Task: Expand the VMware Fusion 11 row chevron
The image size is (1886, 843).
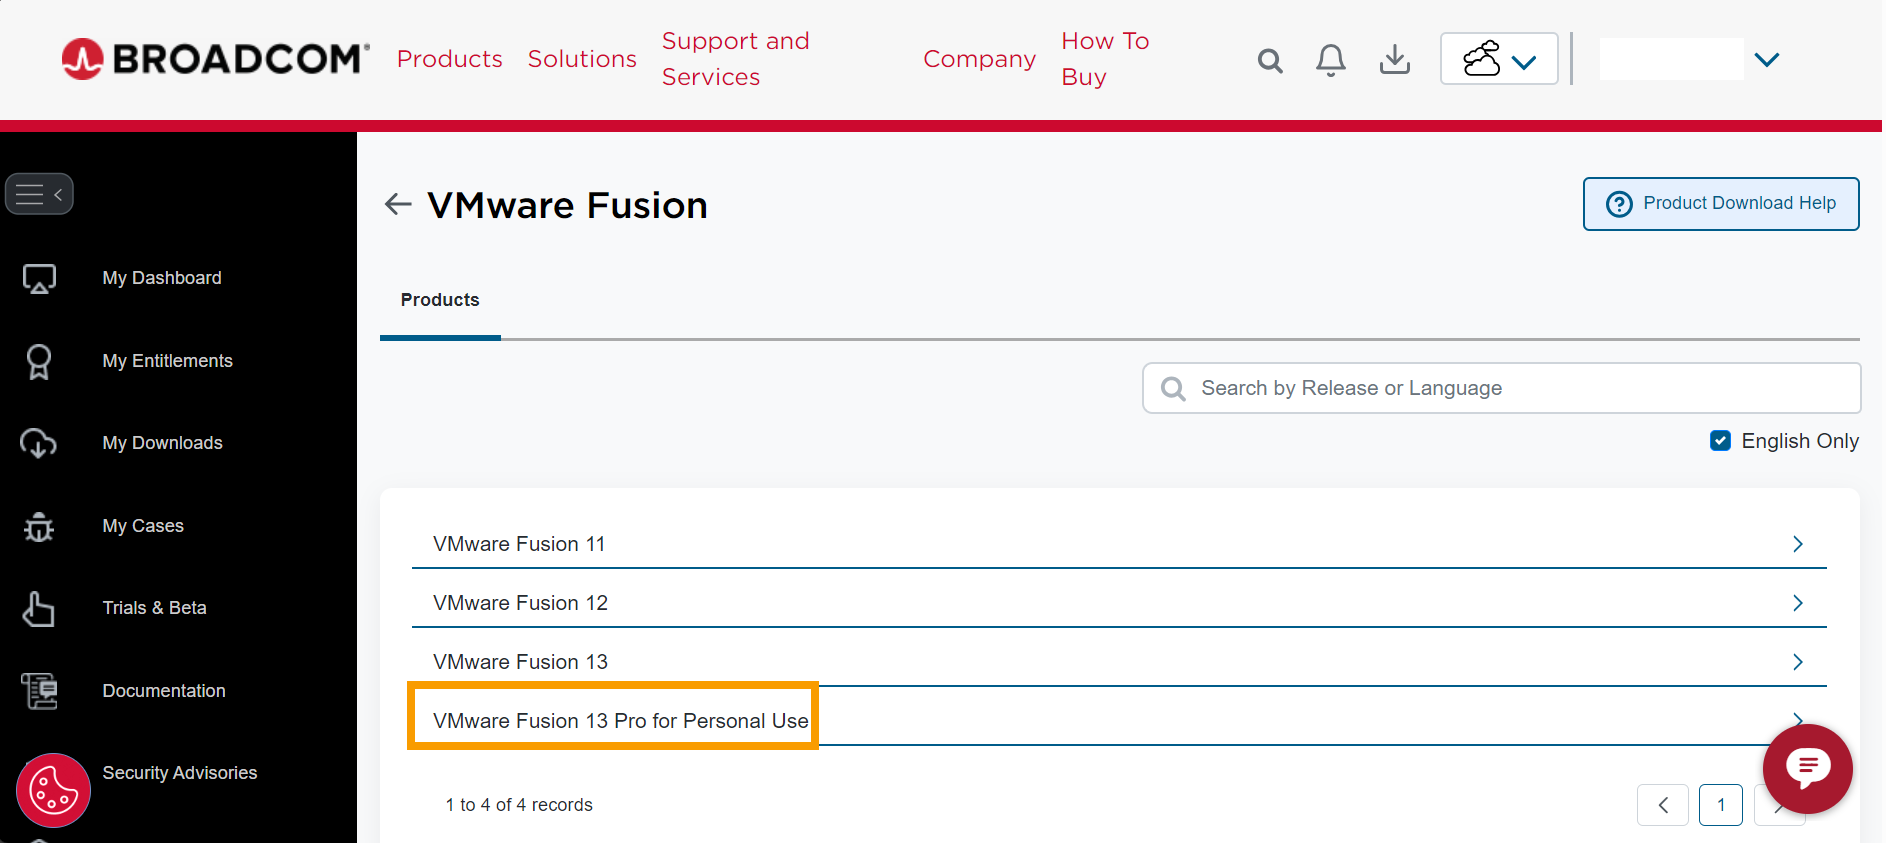Action: click(1797, 544)
